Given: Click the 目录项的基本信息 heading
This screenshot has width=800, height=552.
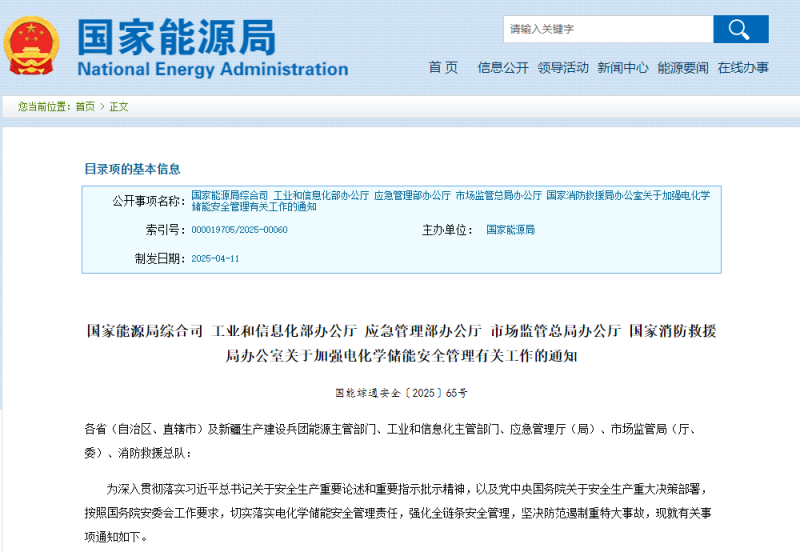Looking at the screenshot, I should (132, 169).
